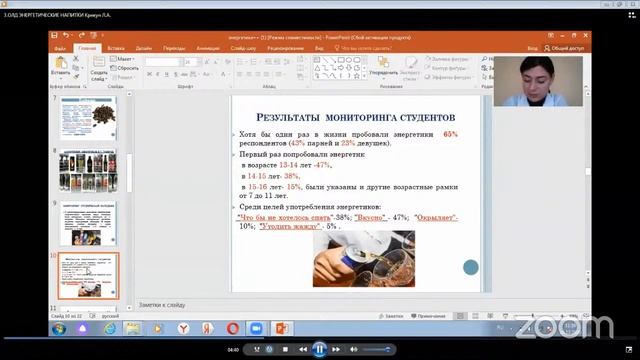Toggle text shadow formatting in the ribbon
This screenshot has height=360, width=640.
coord(176,74)
